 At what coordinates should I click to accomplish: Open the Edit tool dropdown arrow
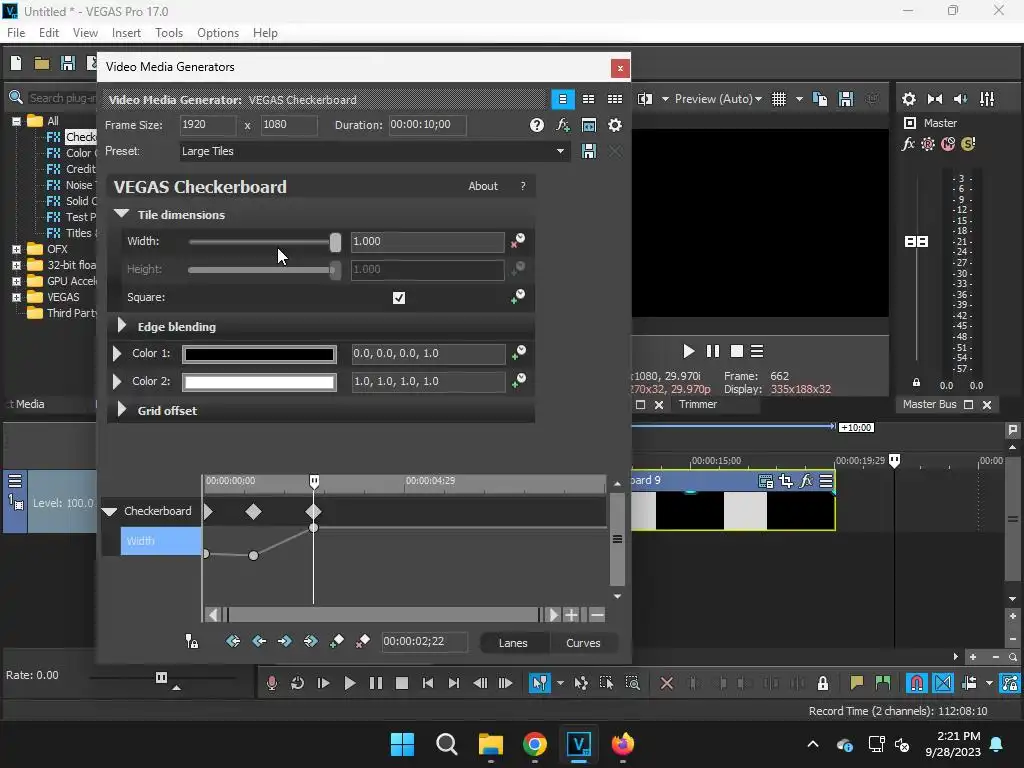point(560,683)
